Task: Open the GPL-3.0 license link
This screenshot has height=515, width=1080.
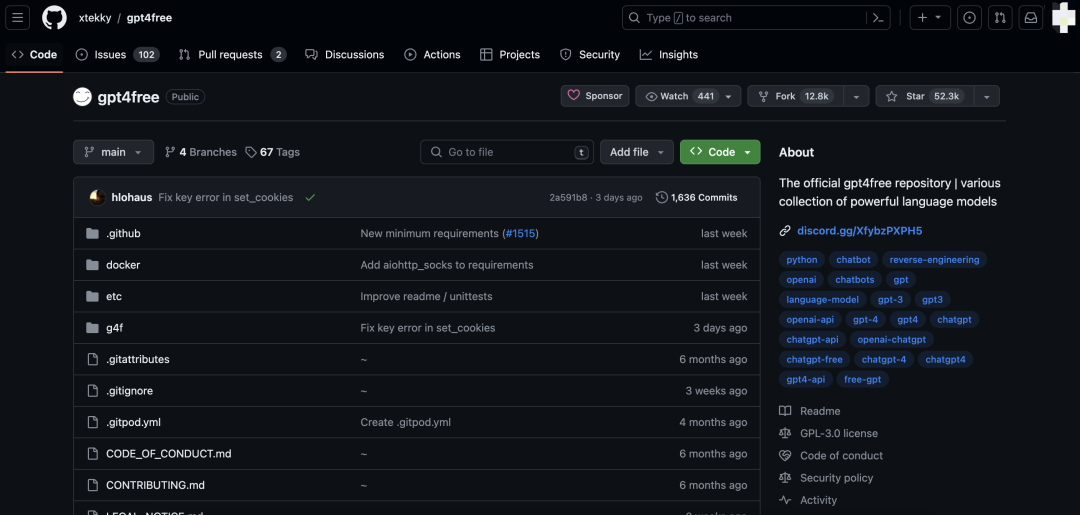Action: pyautogui.click(x=839, y=433)
